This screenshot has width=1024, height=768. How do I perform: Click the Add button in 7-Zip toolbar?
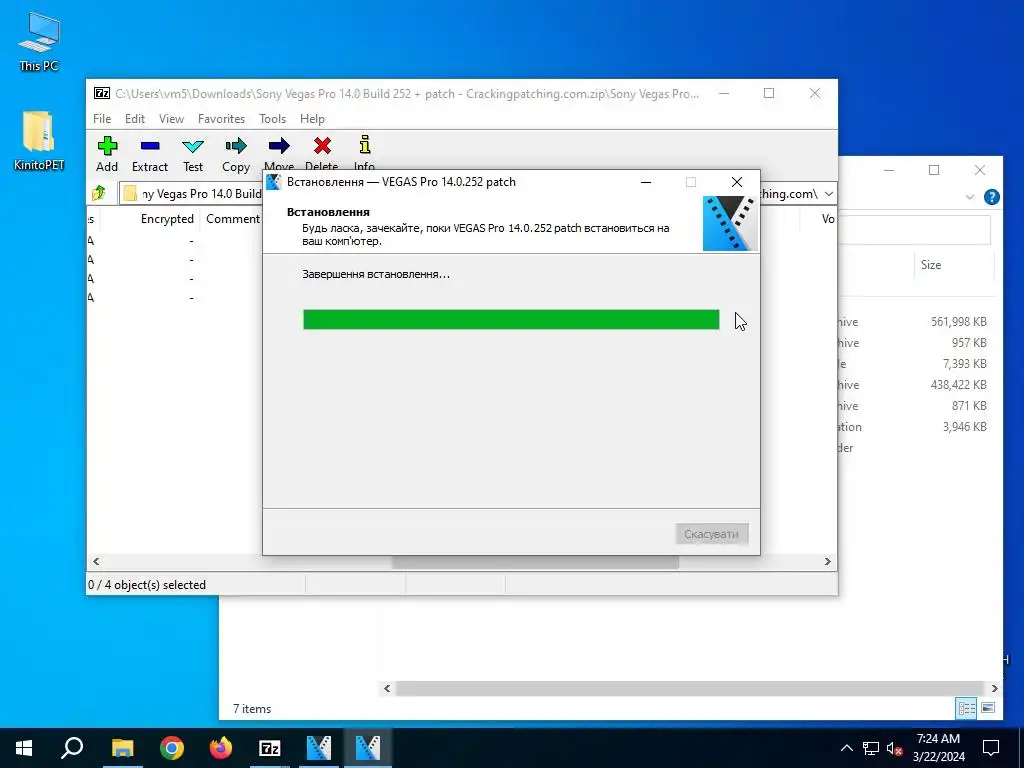pyautogui.click(x=107, y=154)
